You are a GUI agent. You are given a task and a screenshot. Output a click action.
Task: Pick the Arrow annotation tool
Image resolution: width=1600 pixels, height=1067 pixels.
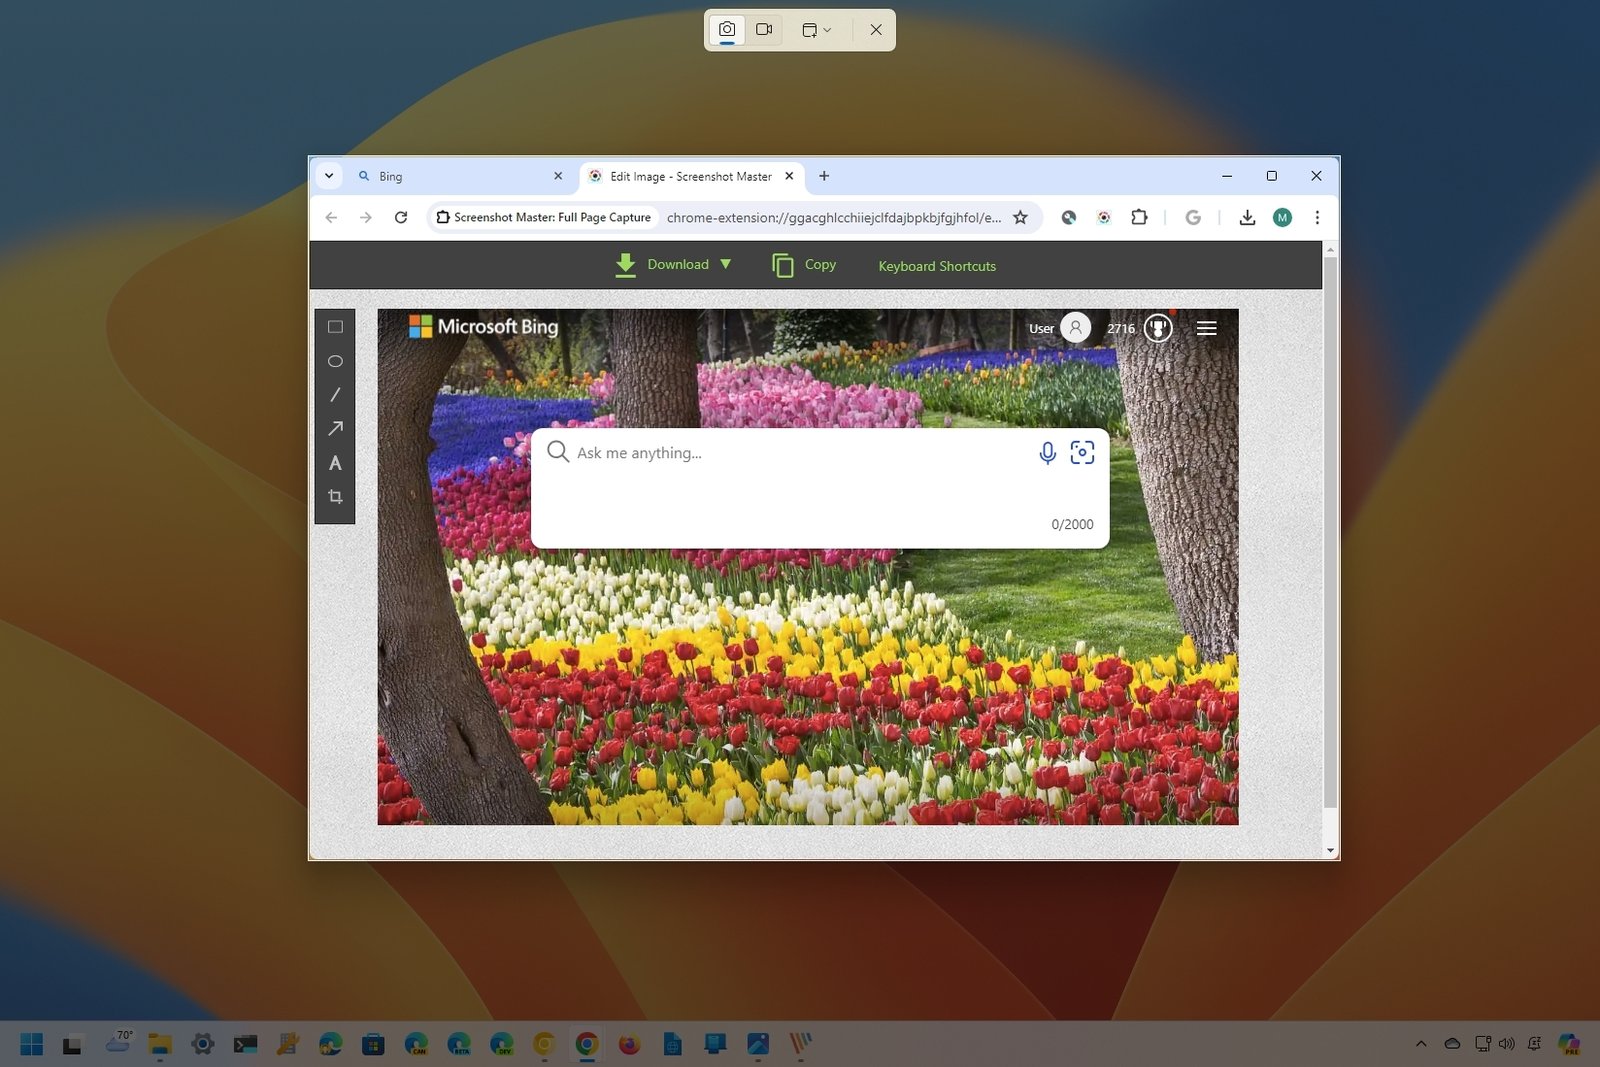point(335,428)
